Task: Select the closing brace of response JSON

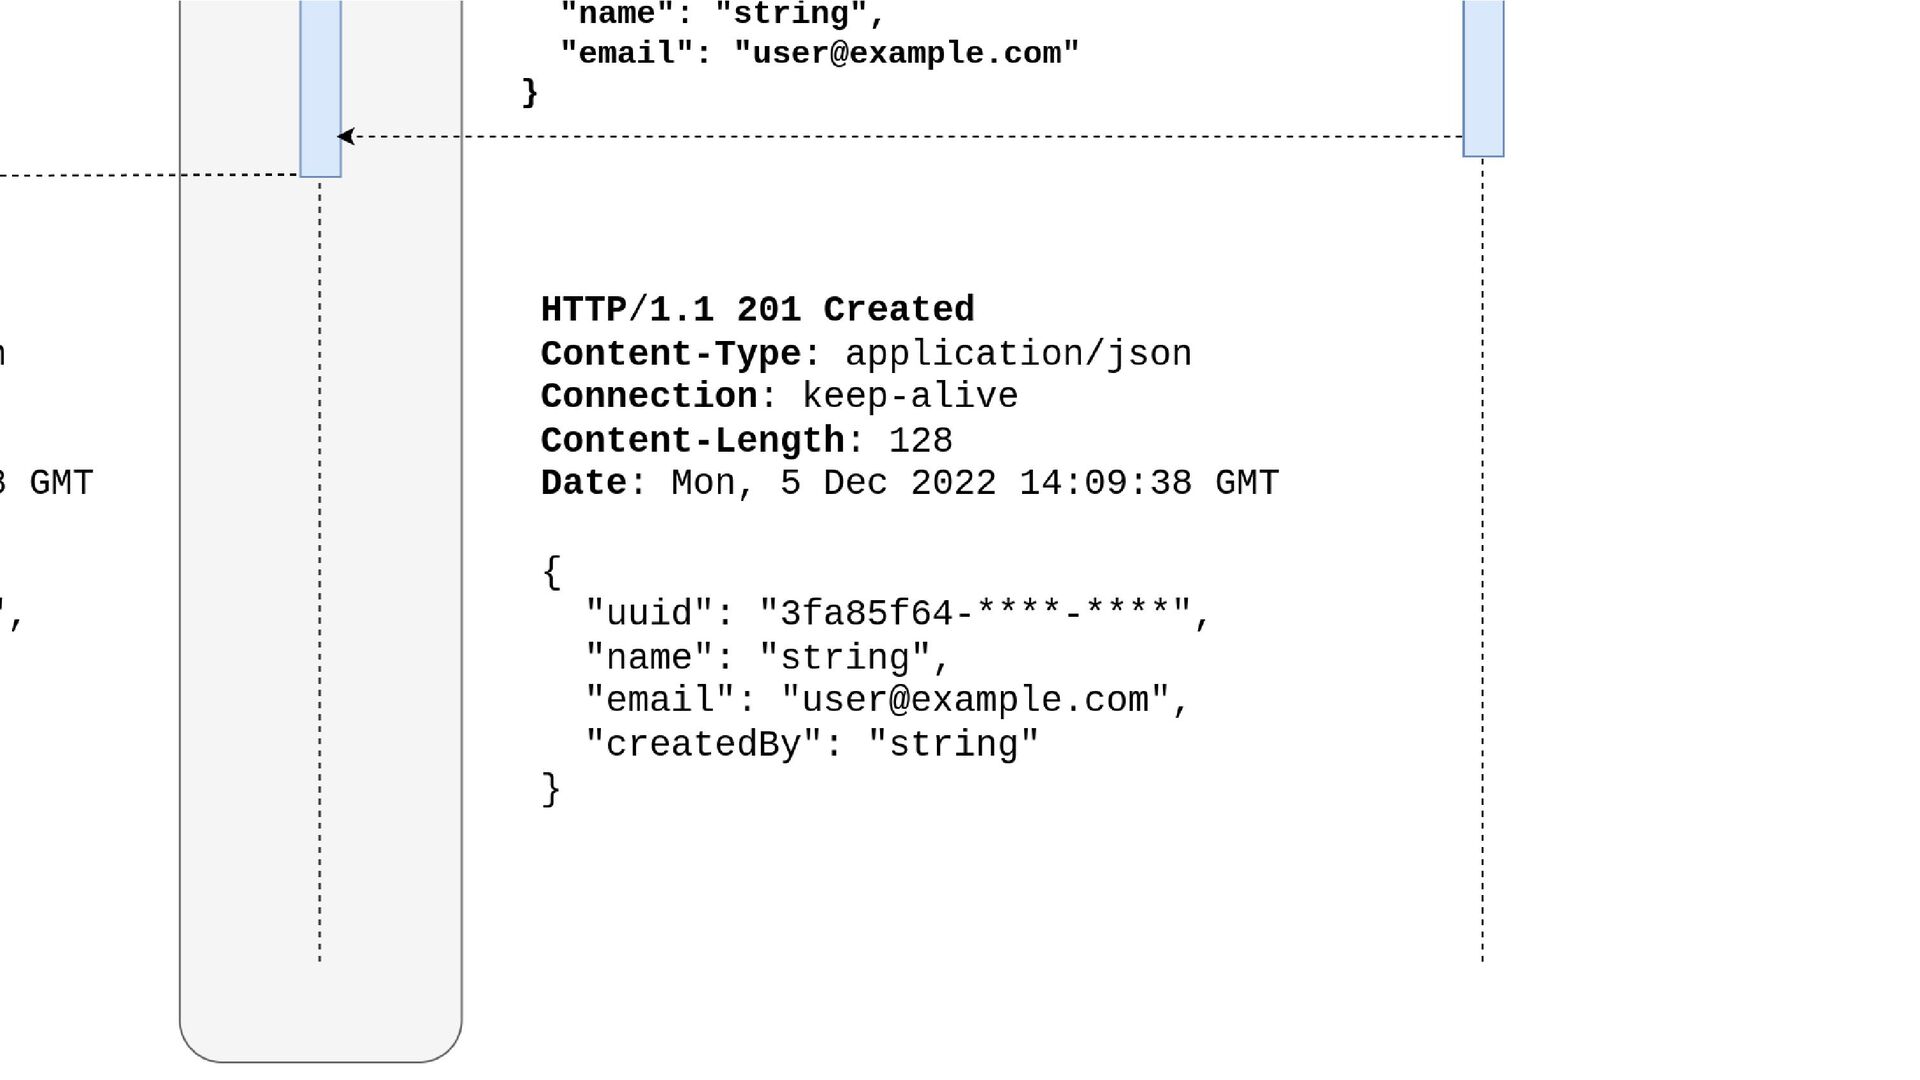Action: 550,789
